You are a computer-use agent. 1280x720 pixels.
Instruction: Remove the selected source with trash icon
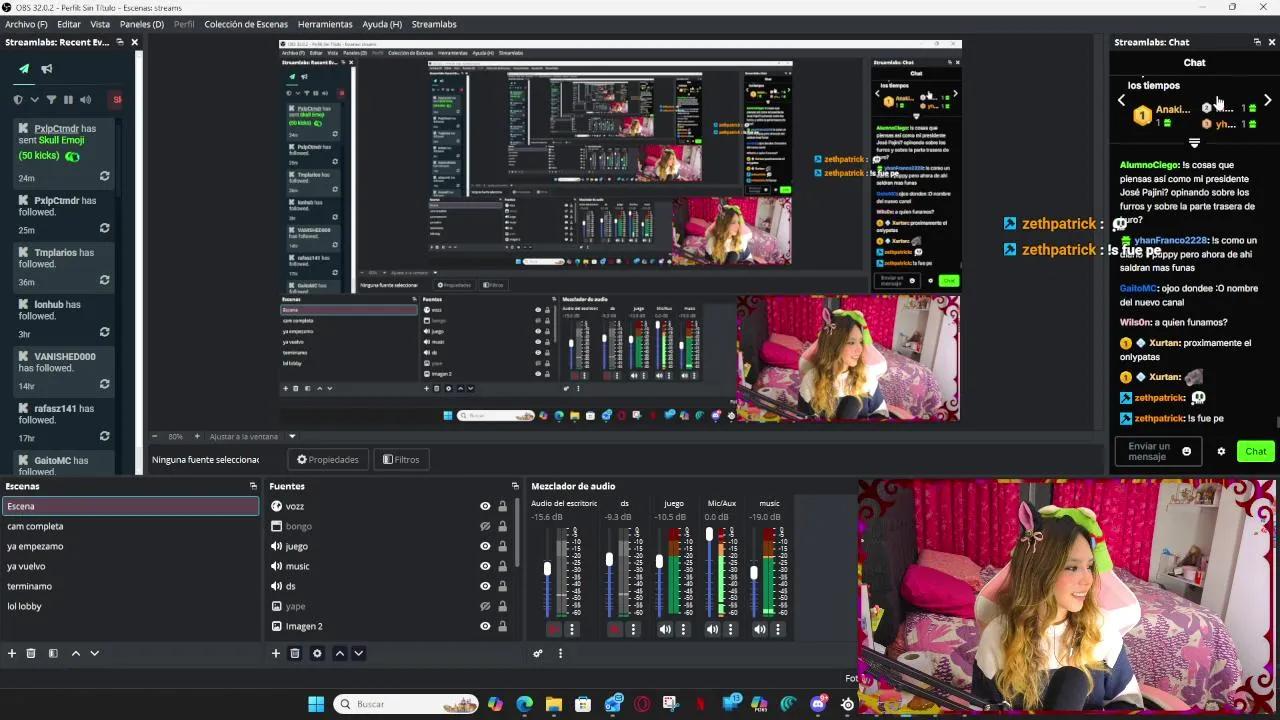click(x=295, y=653)
